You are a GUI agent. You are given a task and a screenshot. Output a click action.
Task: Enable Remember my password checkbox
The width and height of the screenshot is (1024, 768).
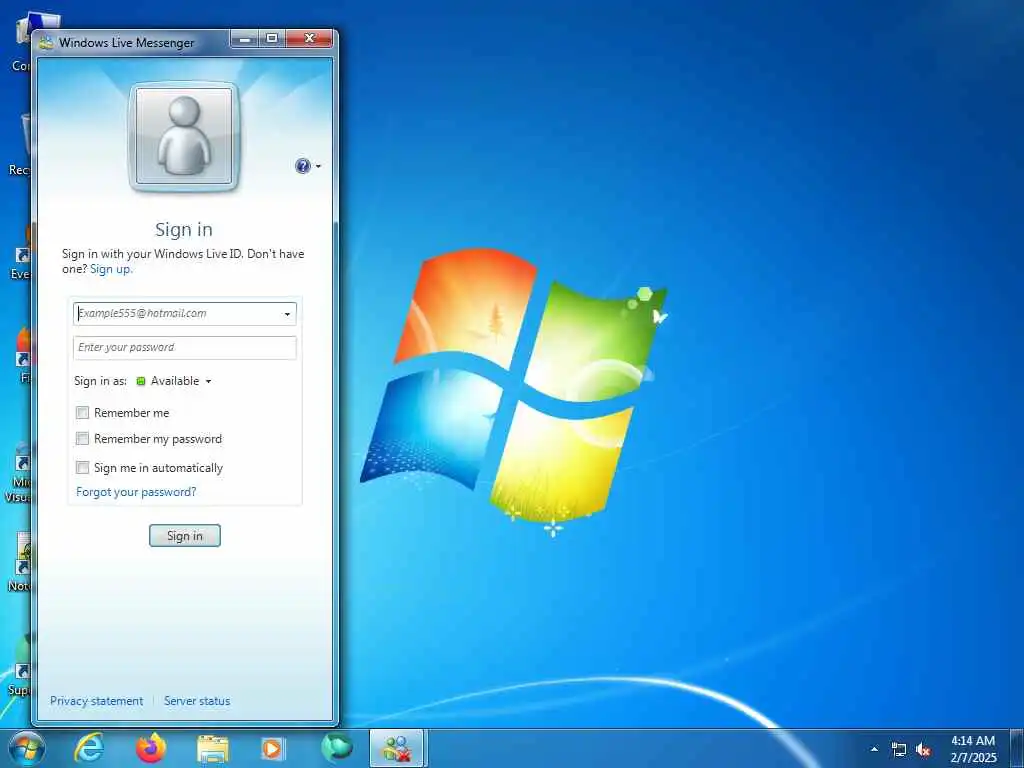coord(82,438)
